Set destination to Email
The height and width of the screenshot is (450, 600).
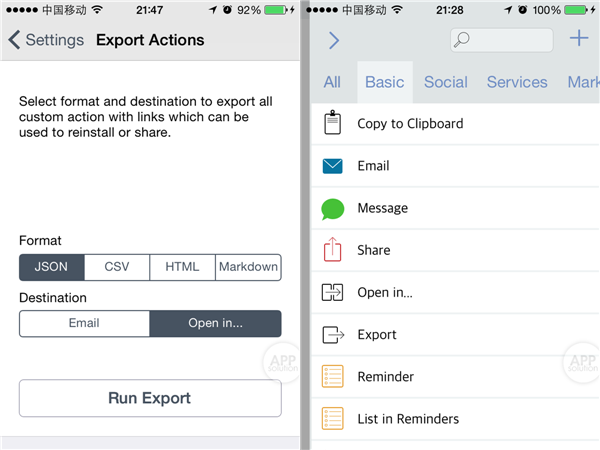(x=84, y=323)
